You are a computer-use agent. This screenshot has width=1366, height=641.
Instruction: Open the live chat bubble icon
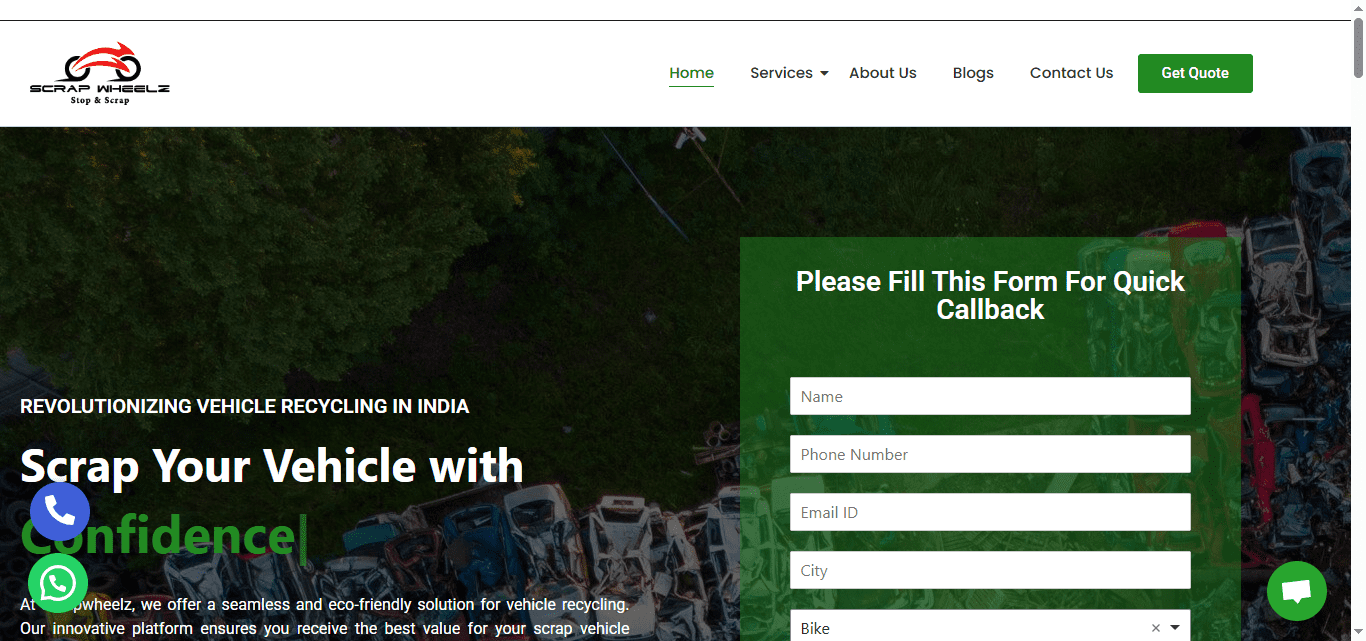(x=1297, y=591)
